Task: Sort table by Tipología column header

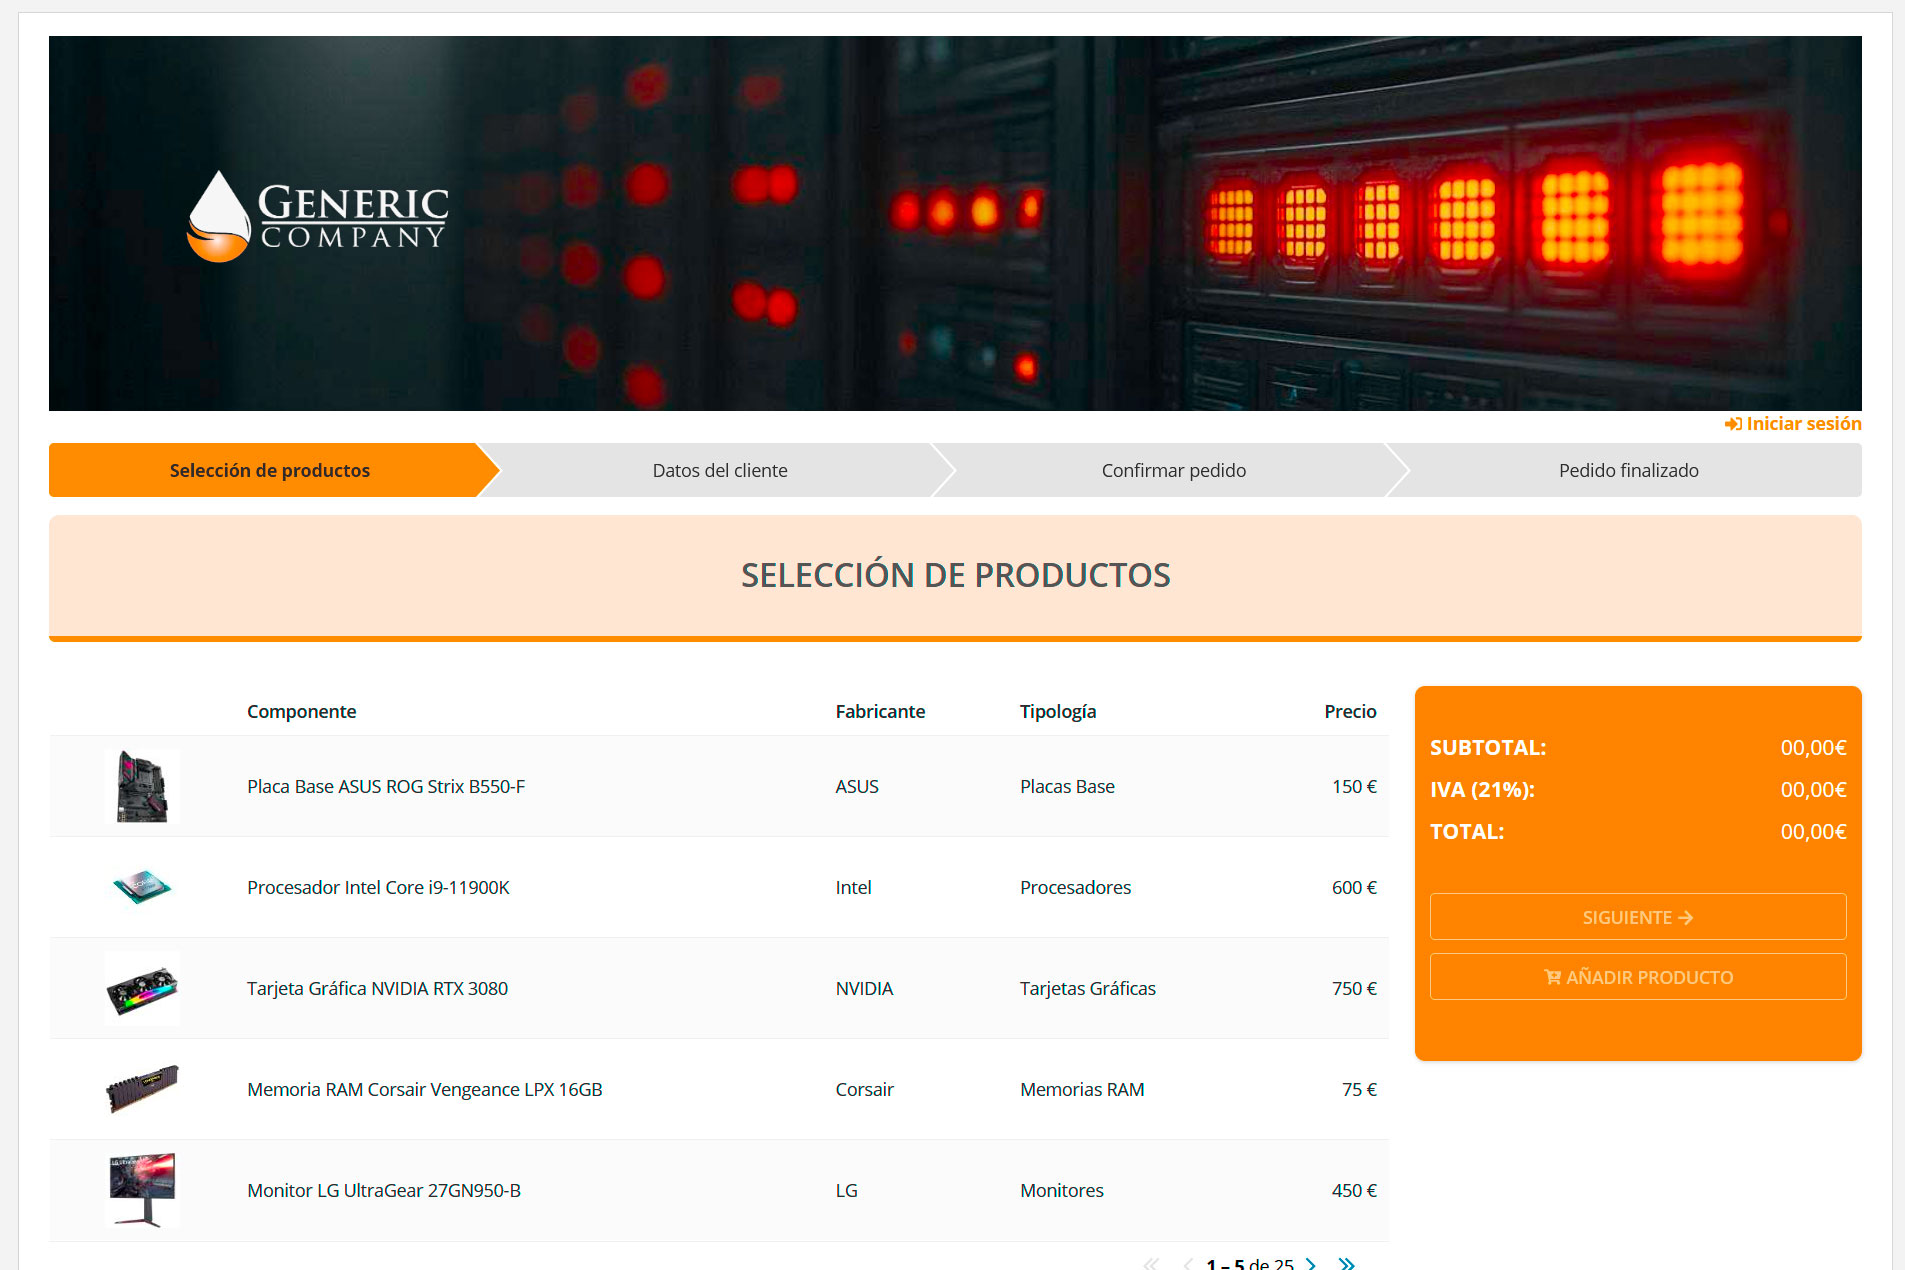Action: point(1057,711)
